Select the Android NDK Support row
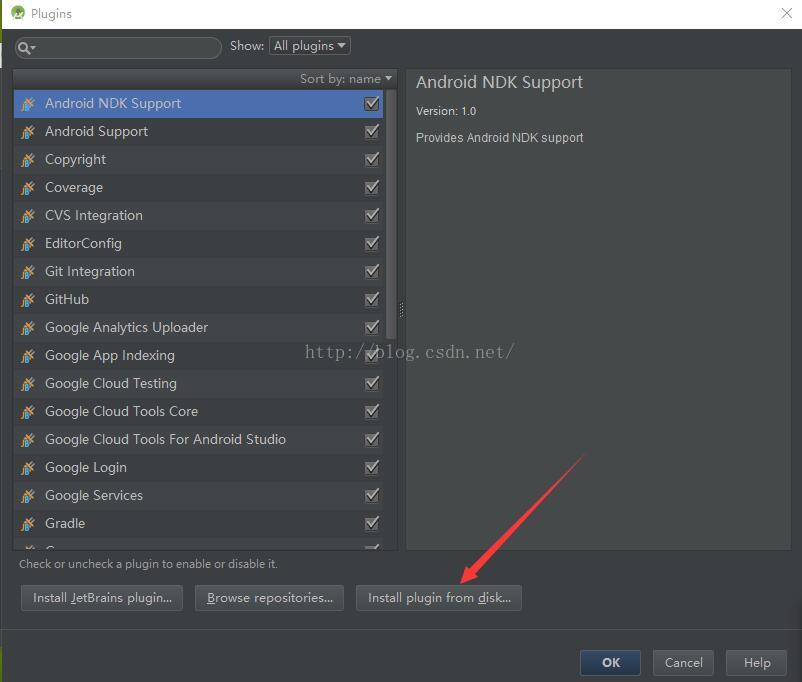This screenshot has width=802, height=682. coord(198,104)
